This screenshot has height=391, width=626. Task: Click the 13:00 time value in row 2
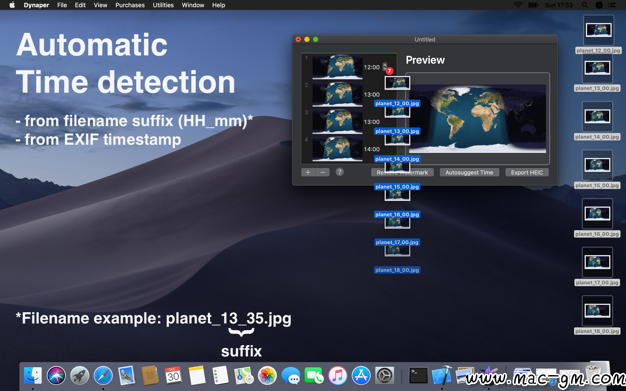click(372, 95)
